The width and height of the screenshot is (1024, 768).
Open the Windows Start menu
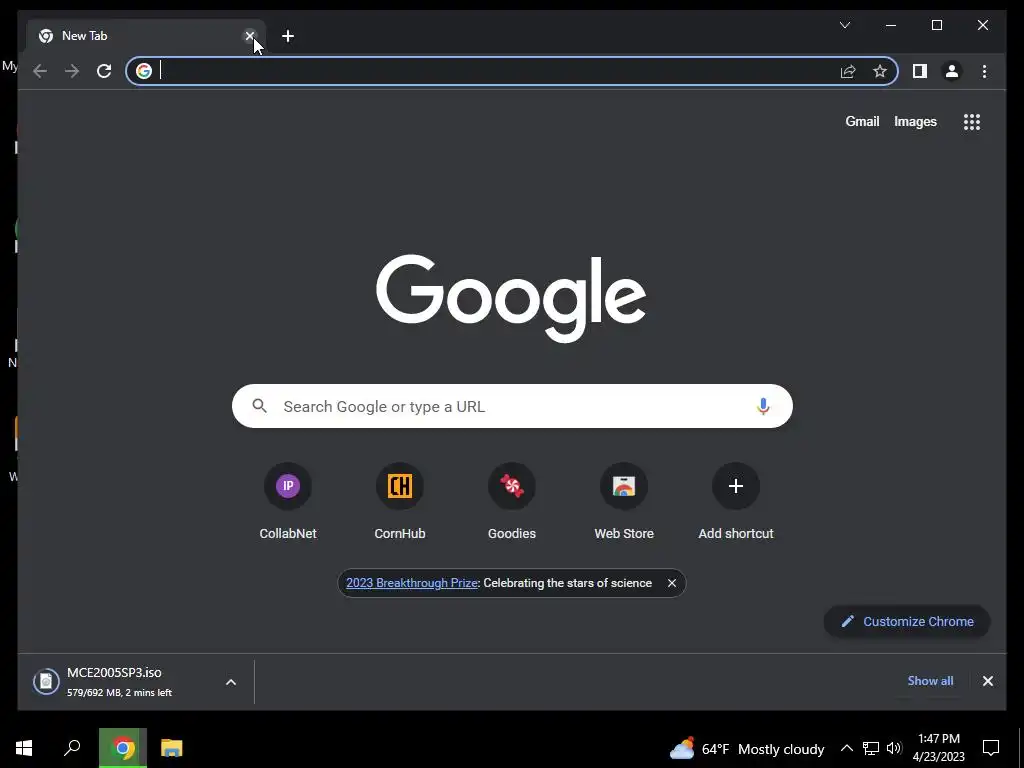tap(24, 748)
